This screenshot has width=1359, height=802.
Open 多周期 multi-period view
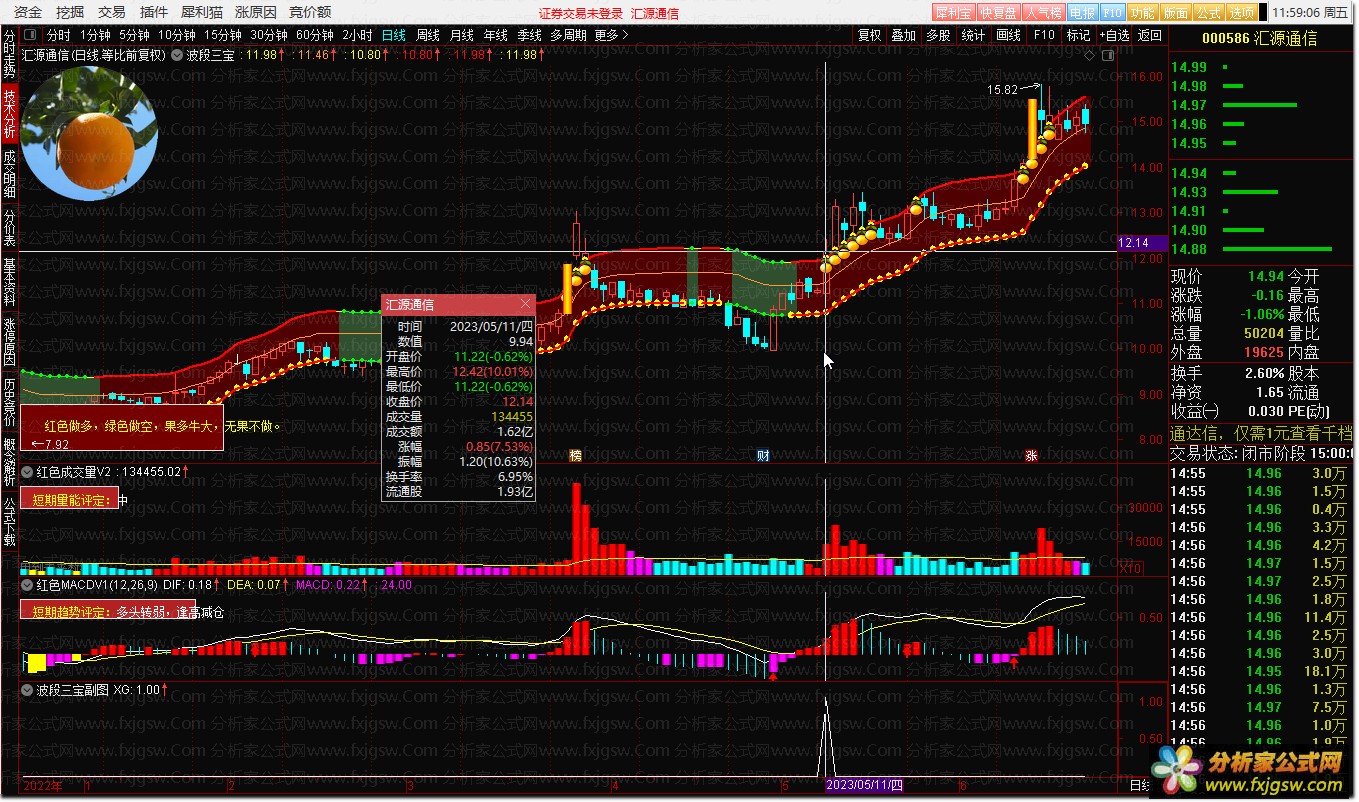tap(568, 35)
